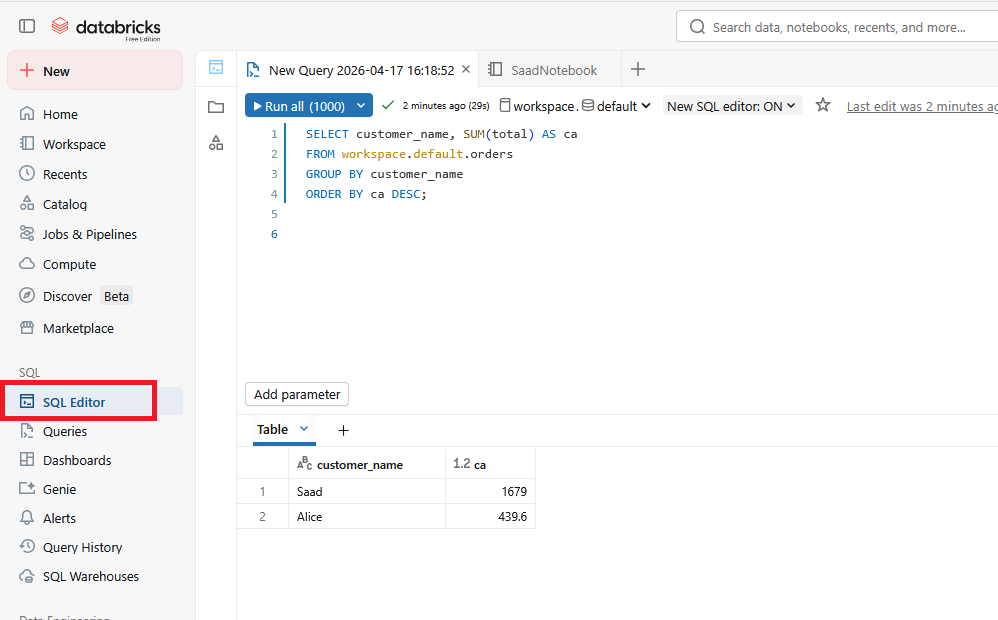Toggle the New SQL editor ON switch

(x=732, y=106)
